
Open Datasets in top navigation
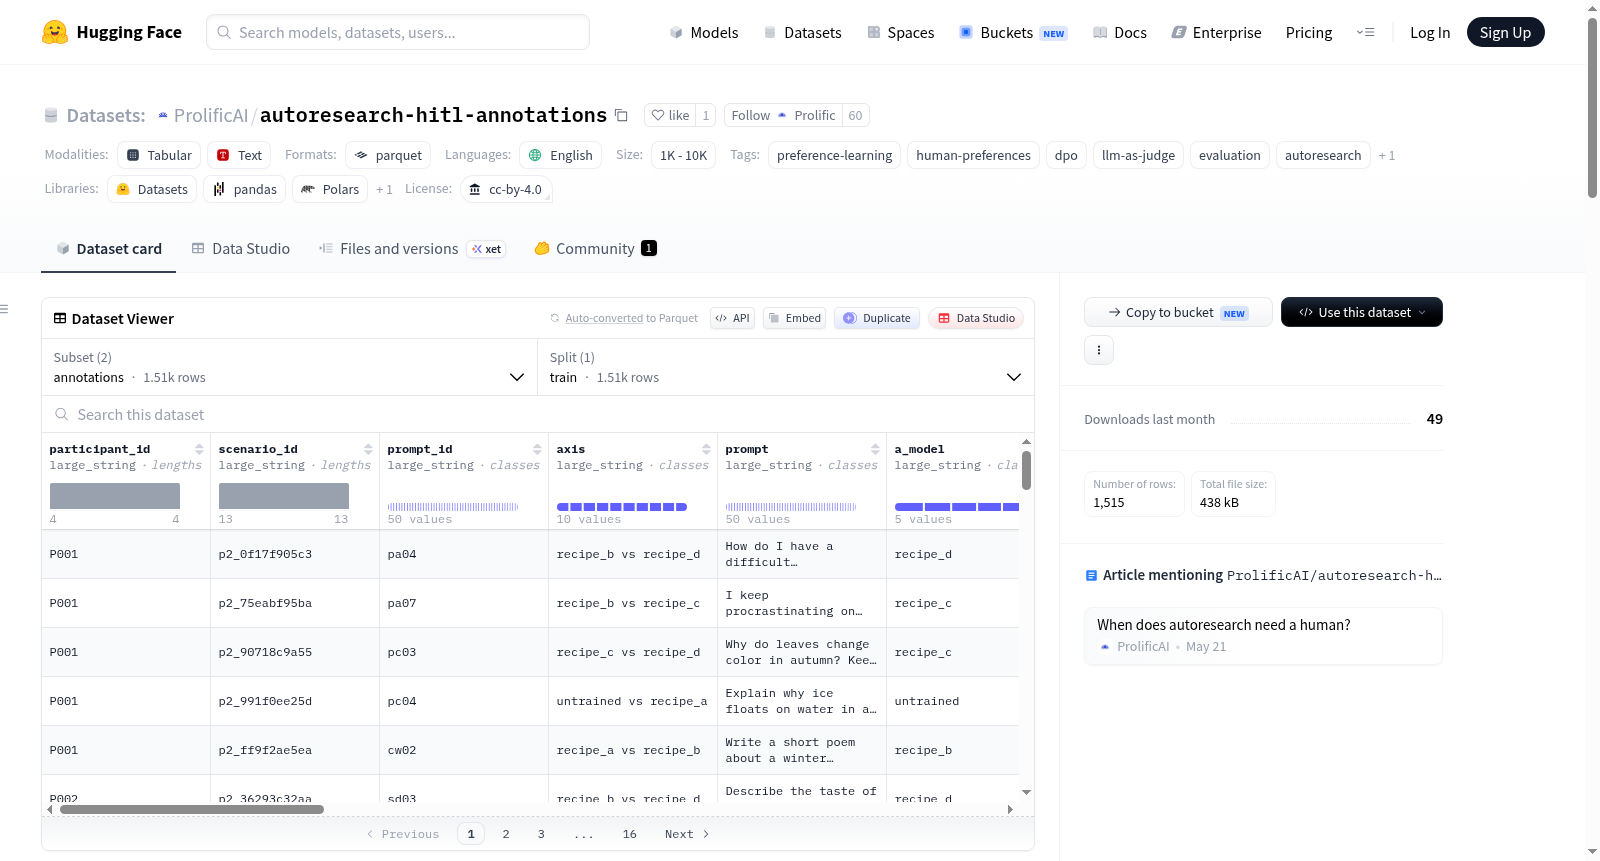click(802, 32)
